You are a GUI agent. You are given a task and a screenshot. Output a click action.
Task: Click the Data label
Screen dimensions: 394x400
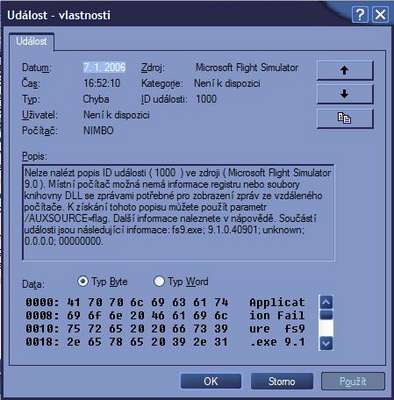tap(33, 284)
